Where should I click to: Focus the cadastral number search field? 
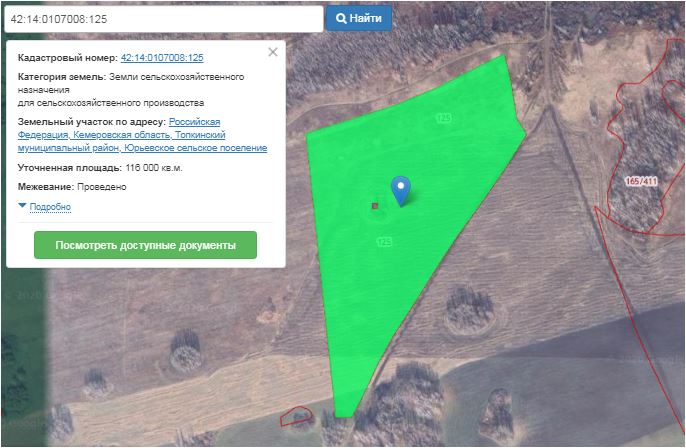point(163,19)
